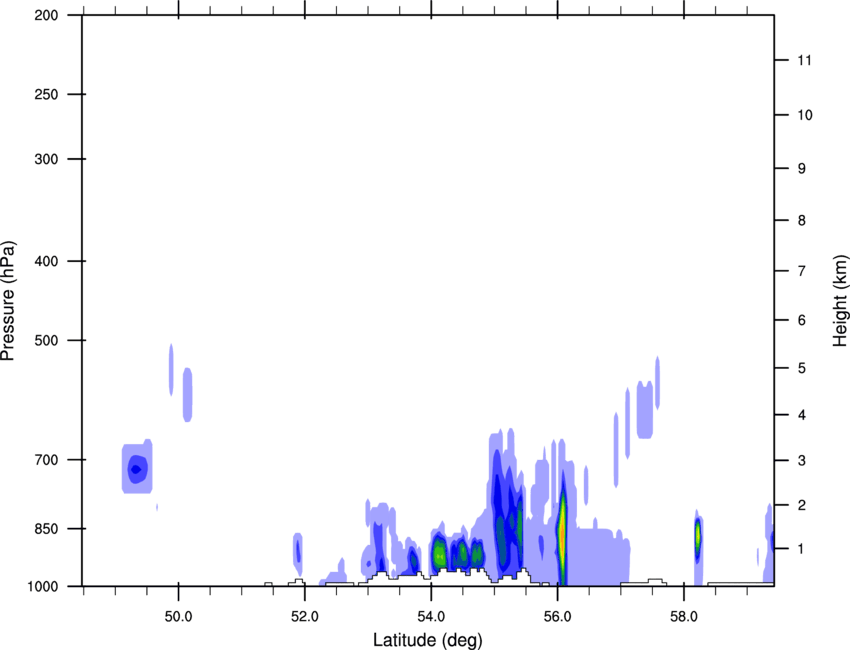The height and width of the screenshot is (650, 850).
Task: Click the 2 km height label
Action: [x=801, y=505]
